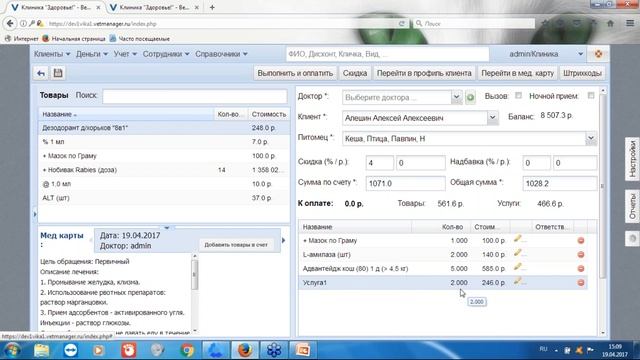Open Chrome from taskbar
Viewport: 640px width, 360px height.
[187, 350]
